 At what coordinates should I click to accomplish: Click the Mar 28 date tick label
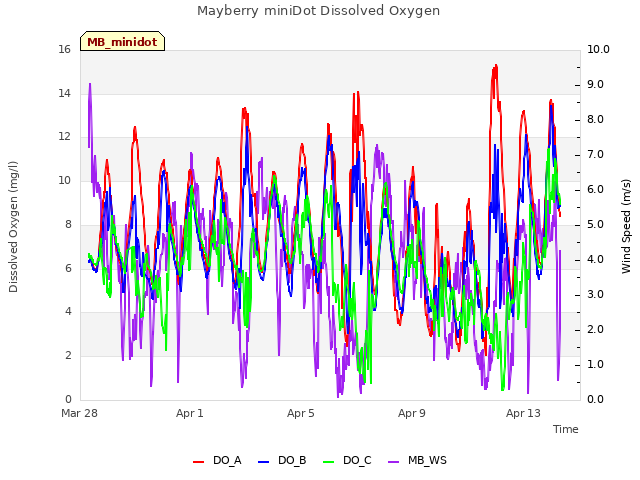[80, 413]
